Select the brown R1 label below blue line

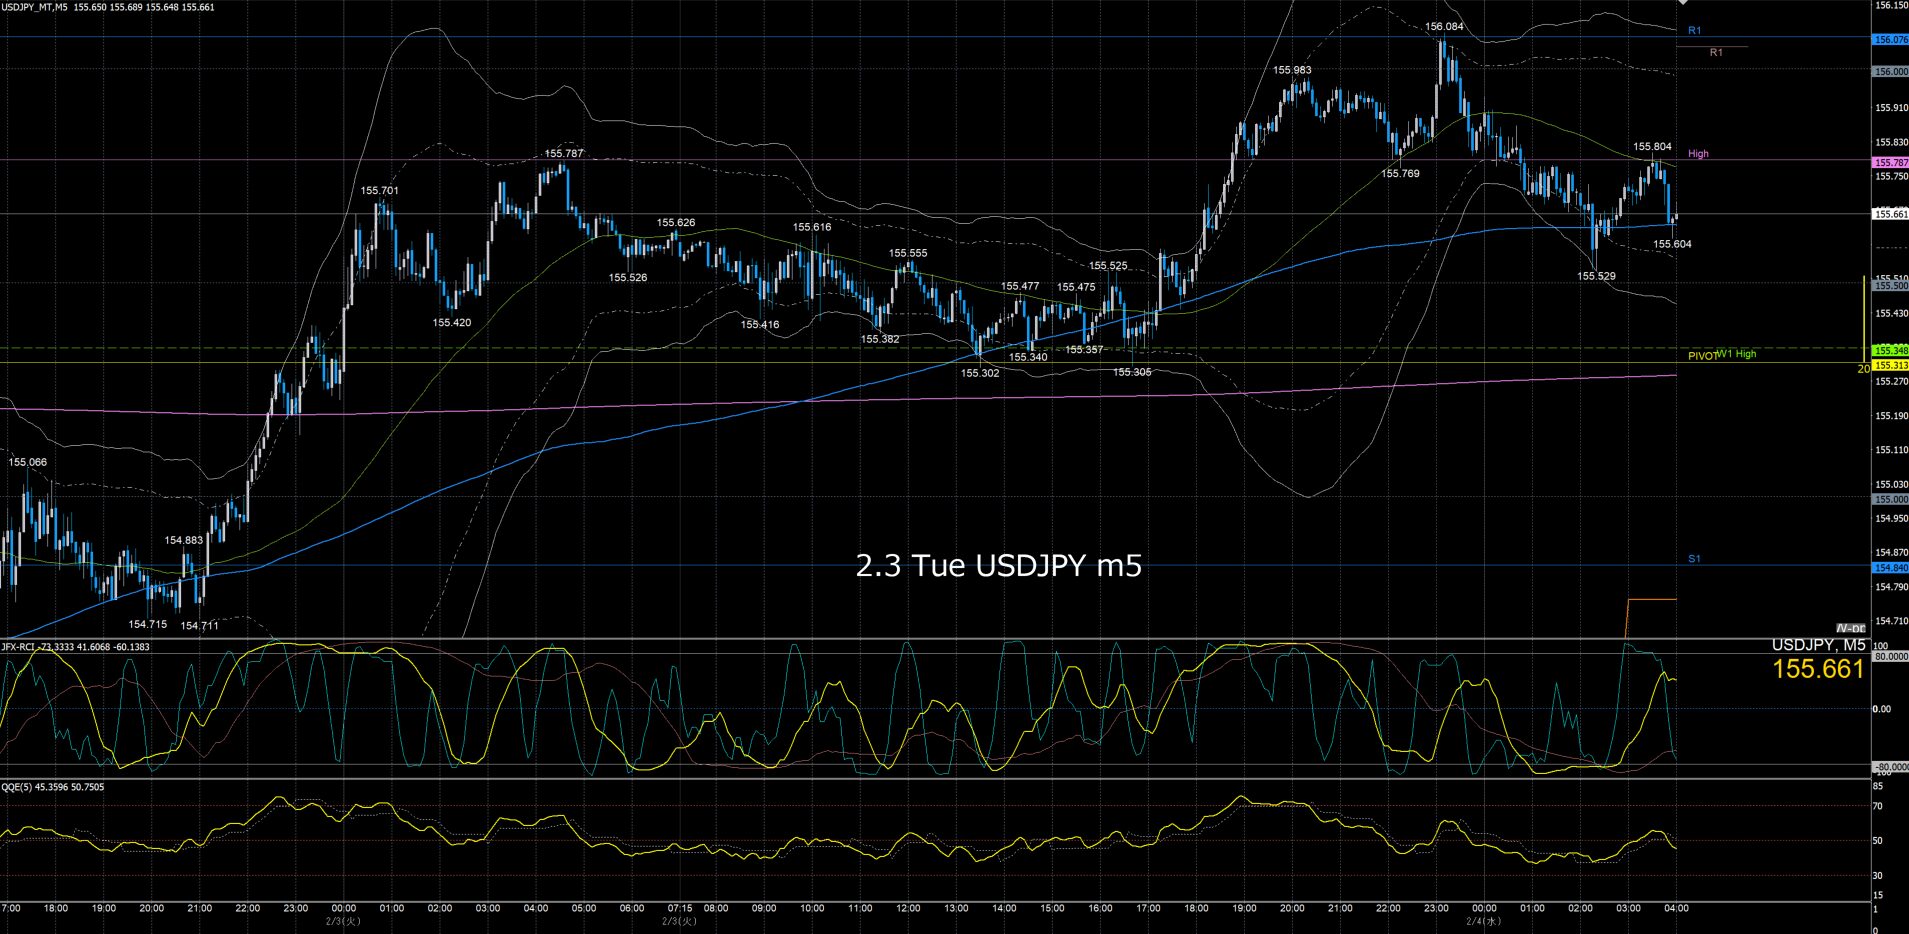click(x=1716, y=52)
